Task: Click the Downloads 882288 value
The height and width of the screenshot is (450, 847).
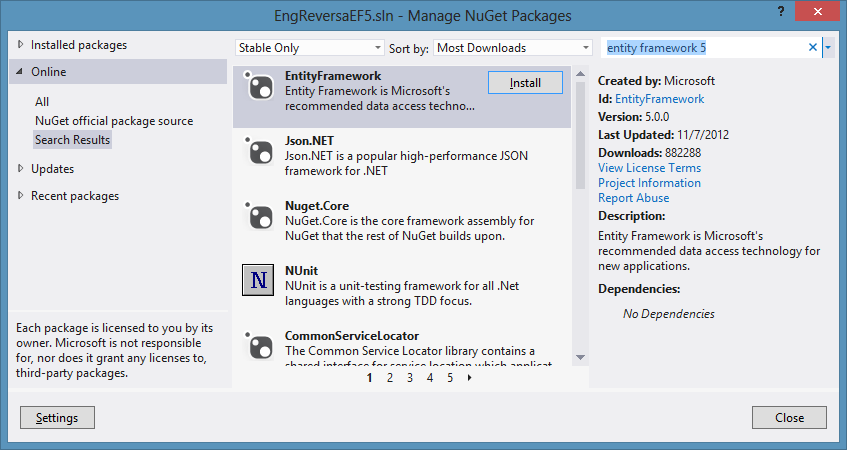Action: pyautogui.click(x=683, y=153)
